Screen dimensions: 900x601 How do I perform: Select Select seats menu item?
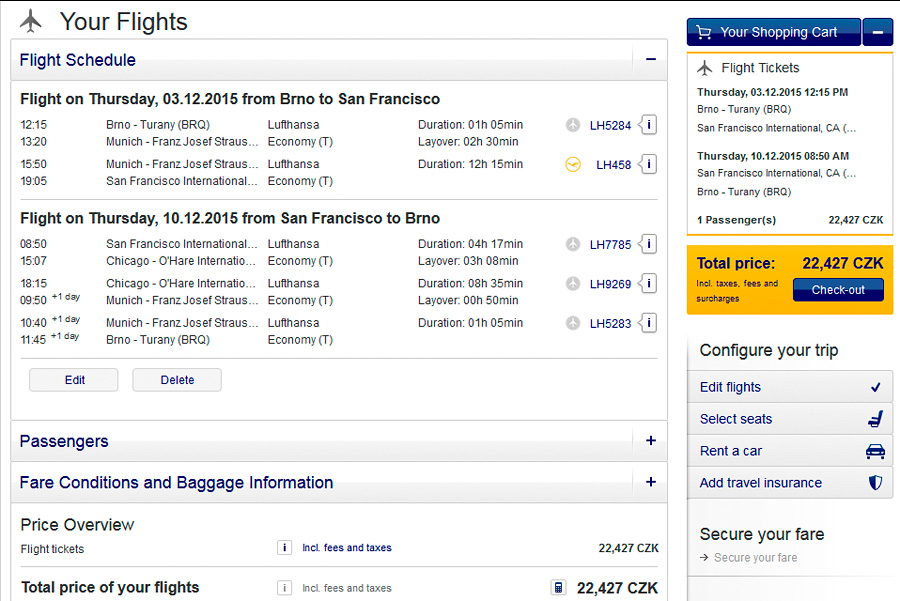(x=790, y=419)
